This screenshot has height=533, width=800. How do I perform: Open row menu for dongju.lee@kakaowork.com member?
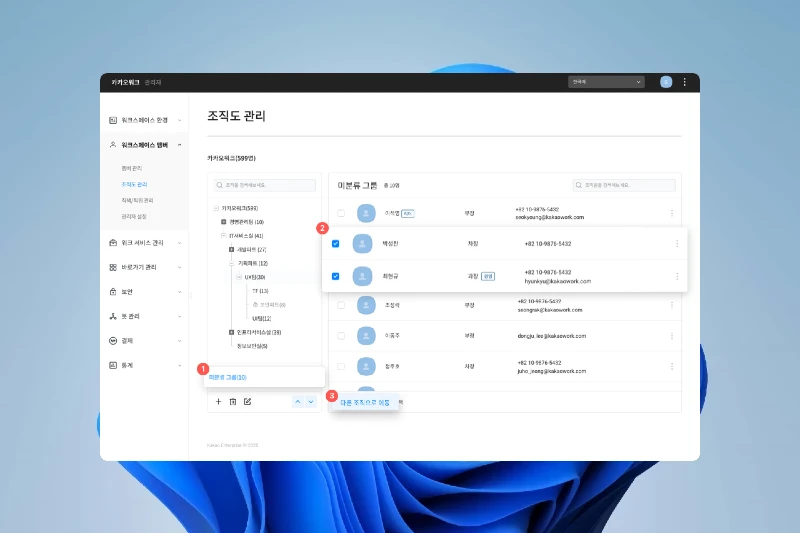(x=671, y=336)
